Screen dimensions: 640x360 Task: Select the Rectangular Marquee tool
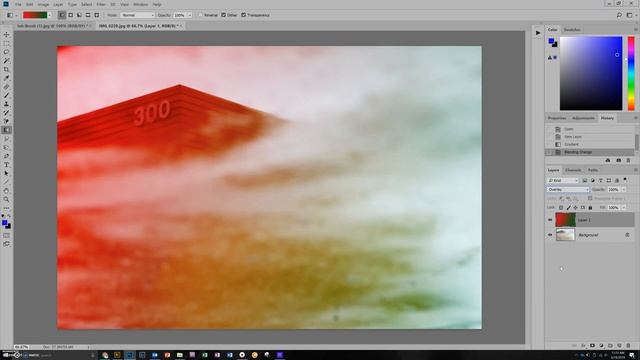click(6, 43)
